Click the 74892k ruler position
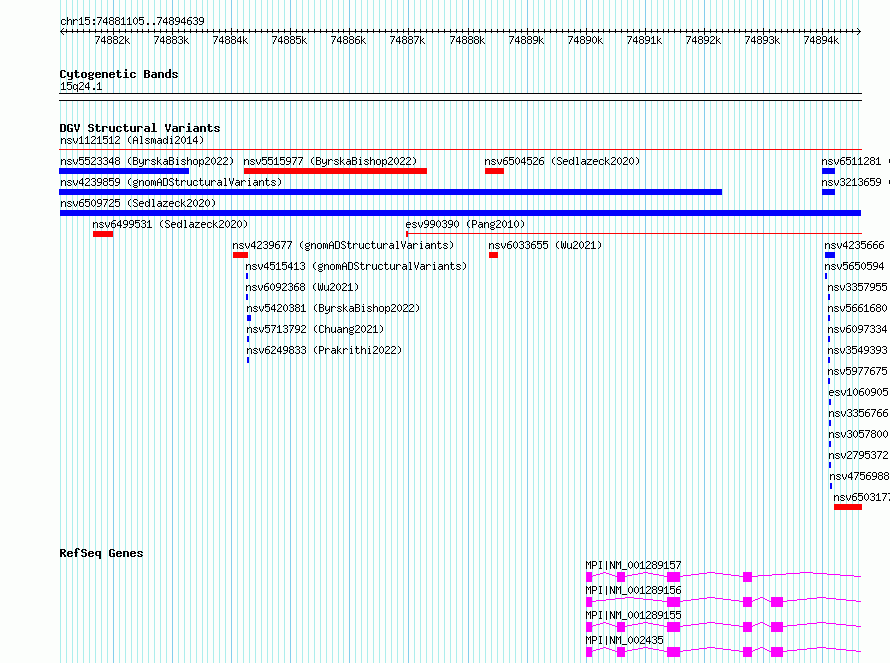The height and width of the screenshot is (663, 890). (x=703, y=40)
